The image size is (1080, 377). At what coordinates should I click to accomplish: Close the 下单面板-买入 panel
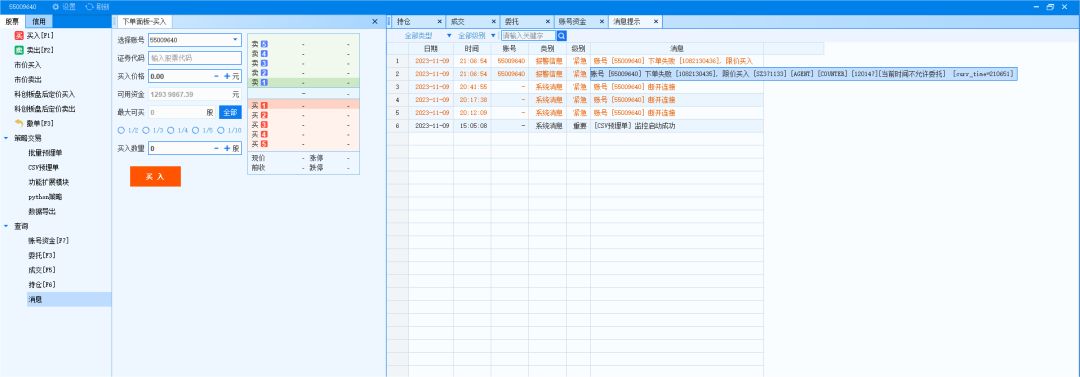pyautogui.click(x=375, y=21)
